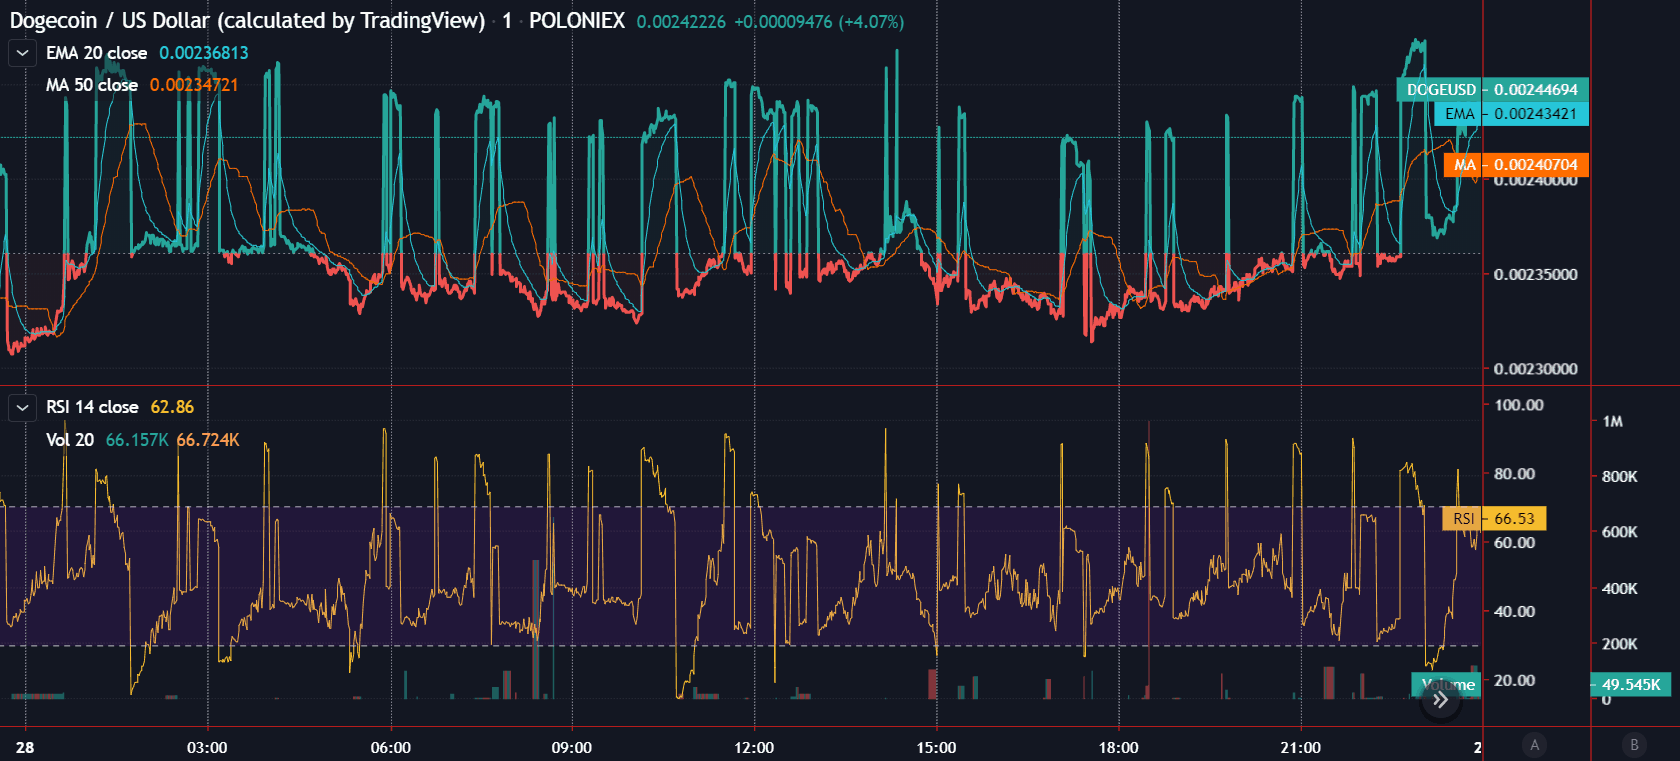Click the 200K volume axis tick
This screenshot has width=1680, height=761.
[x=1619, y=645]
